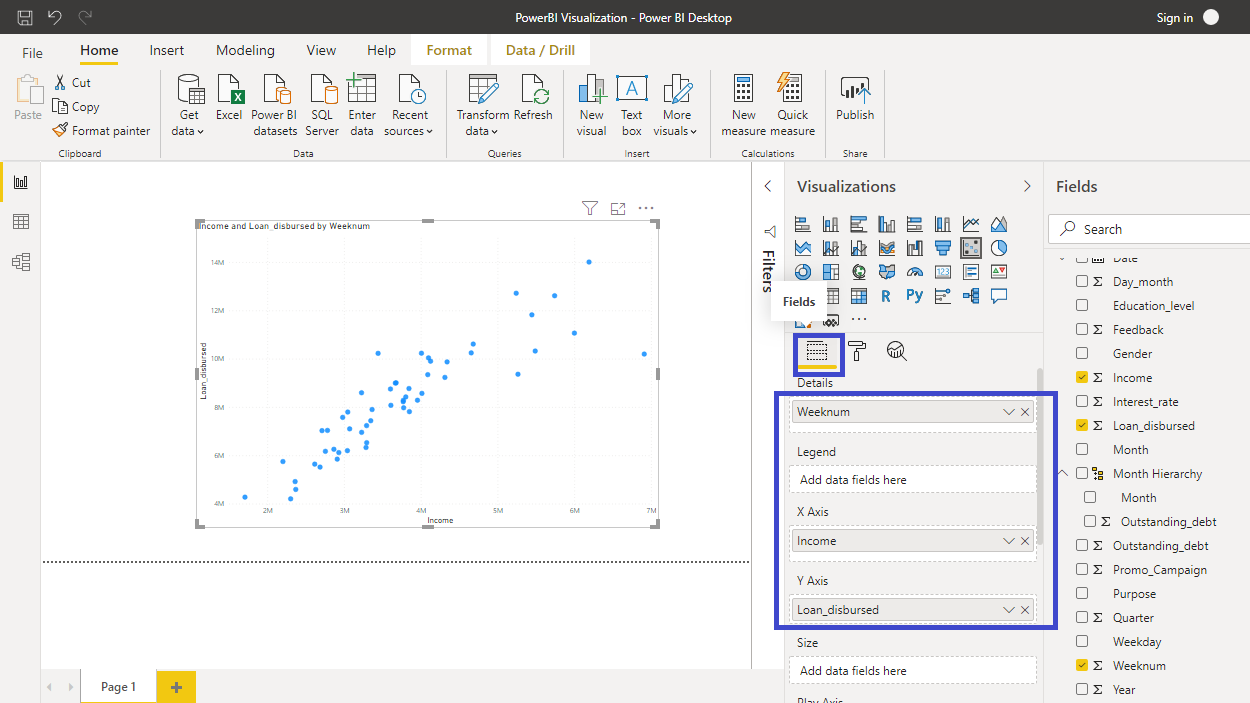Check the Promo_Campaign field checkbox
Viewport: 1250px width, 703px height.
pyautogui.click(x=1082, y=570)
